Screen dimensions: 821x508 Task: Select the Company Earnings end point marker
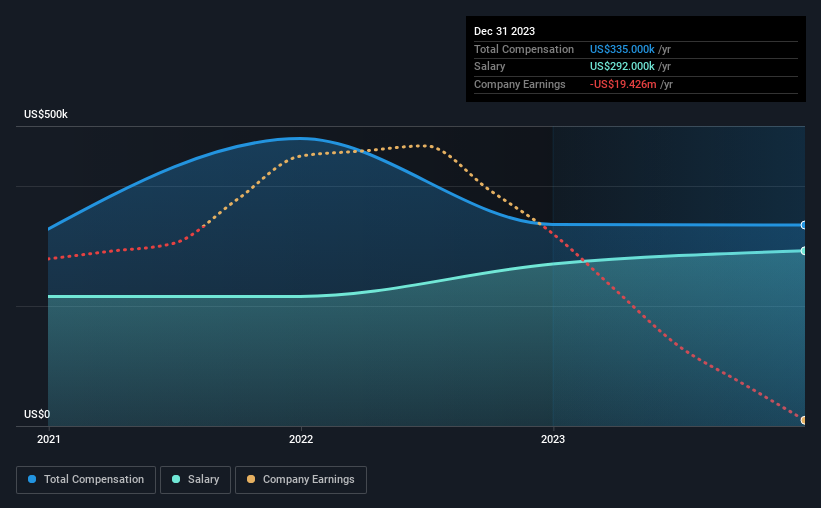[x=803, y=420]
